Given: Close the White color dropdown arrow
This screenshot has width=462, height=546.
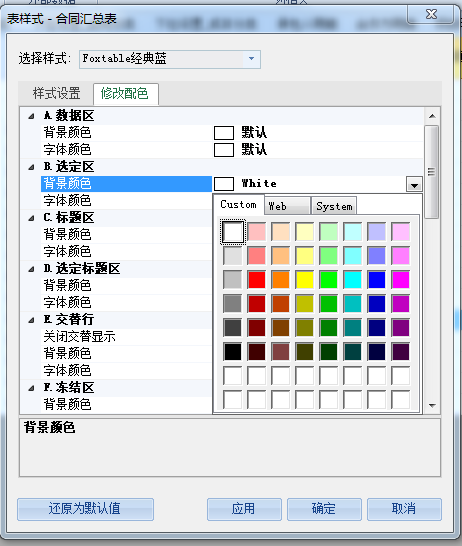Looking at the screenshot, I should click(x=414, y=184).
